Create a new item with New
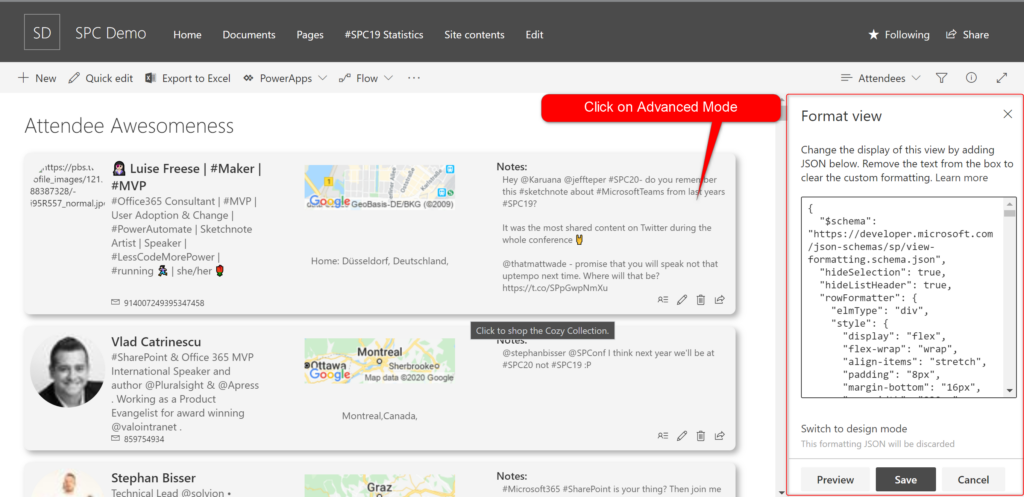The image size is (1024, 497). point(37,78)
